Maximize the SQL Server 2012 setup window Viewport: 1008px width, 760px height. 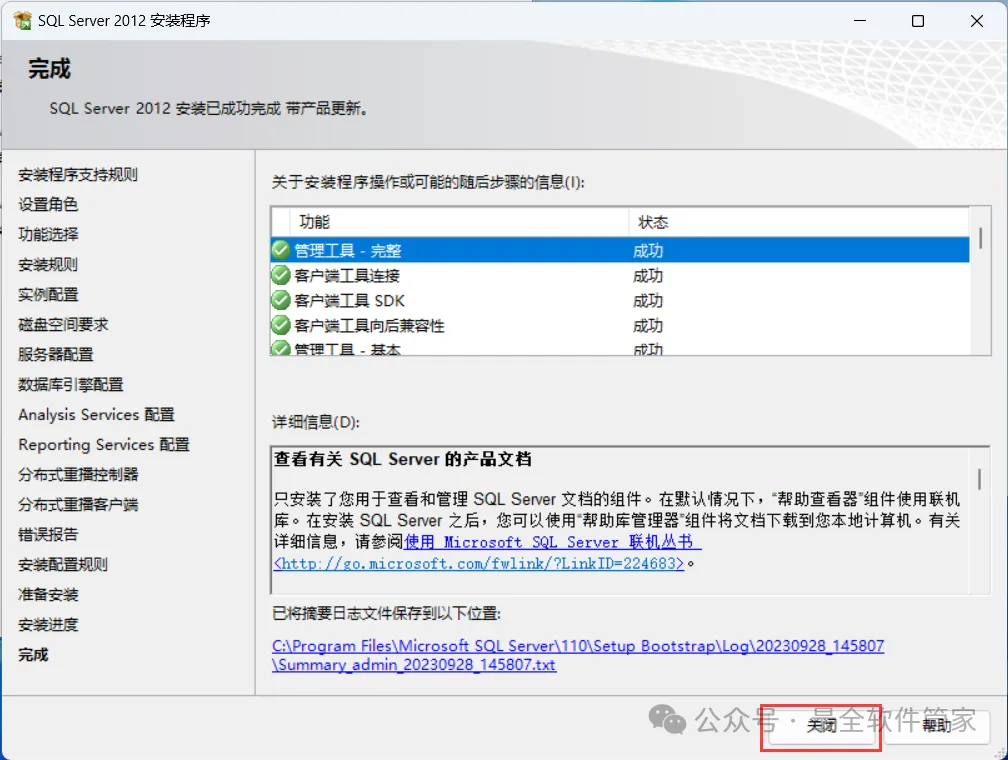tap(918, 21)
